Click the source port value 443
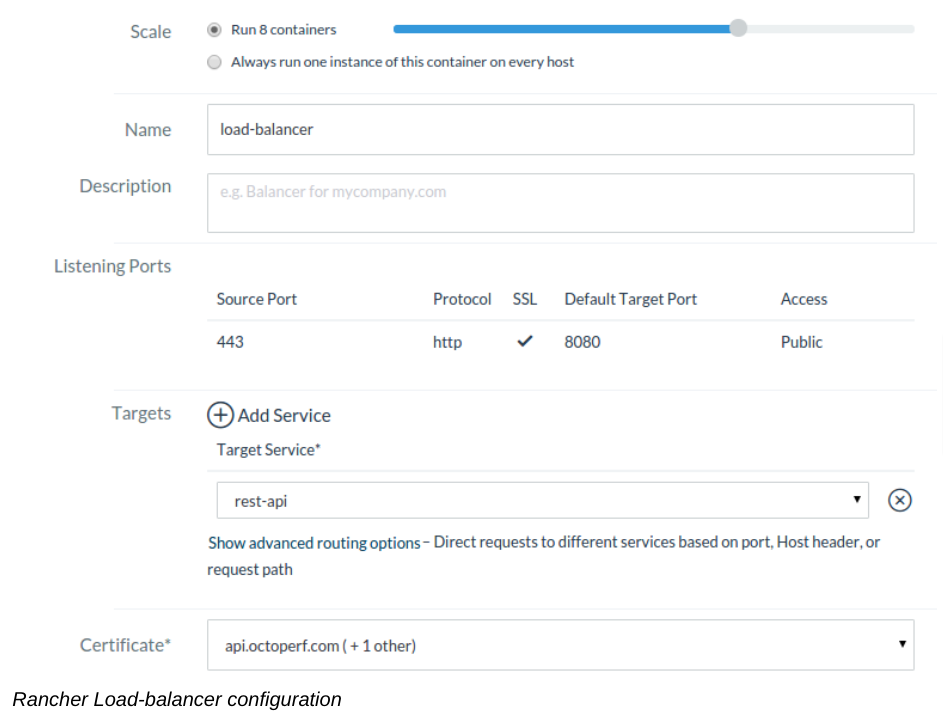Image resolution: width=943 pixels, height=714 pixels. point(230,342)
